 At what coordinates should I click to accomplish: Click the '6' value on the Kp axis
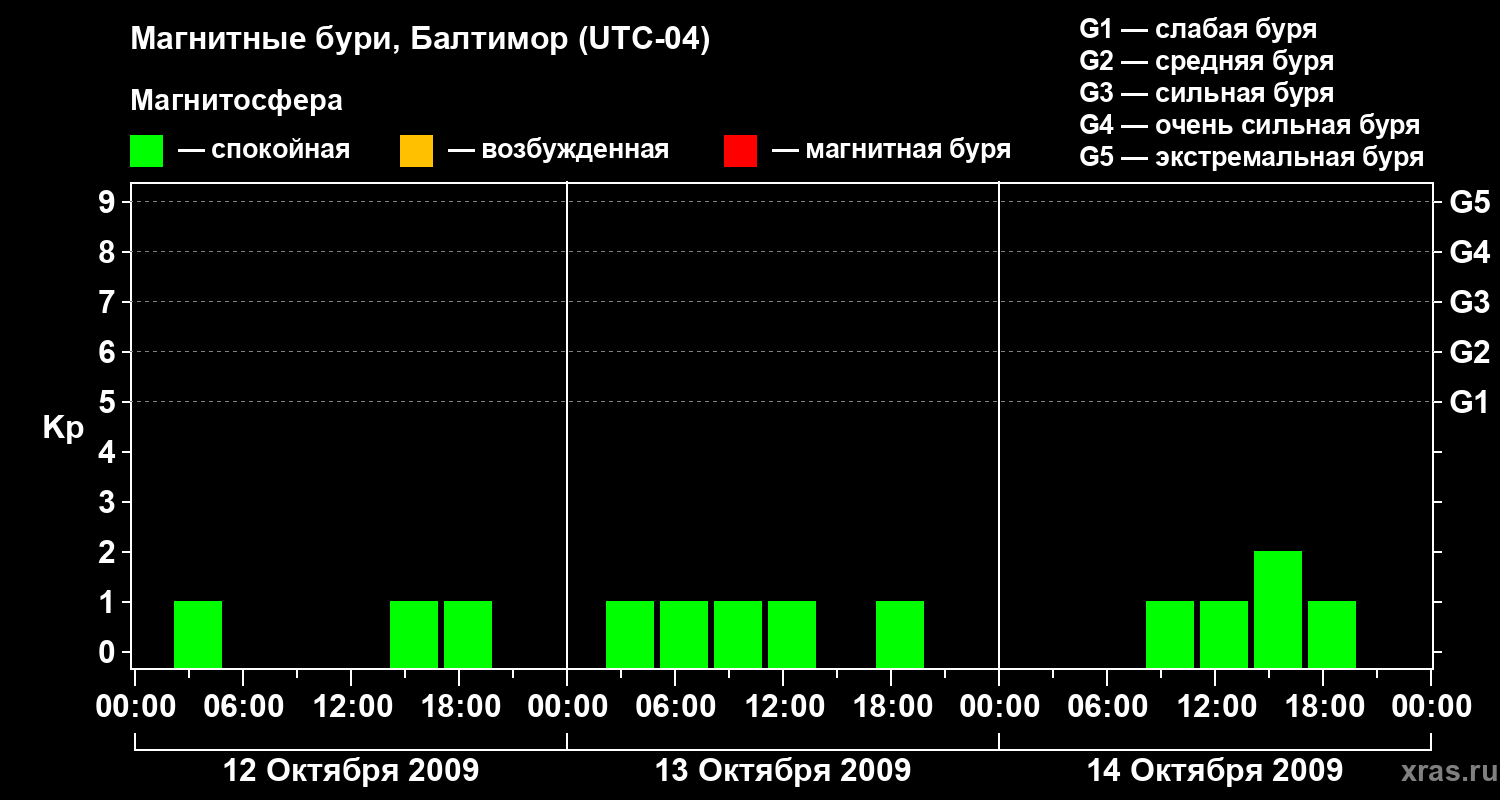109,352
